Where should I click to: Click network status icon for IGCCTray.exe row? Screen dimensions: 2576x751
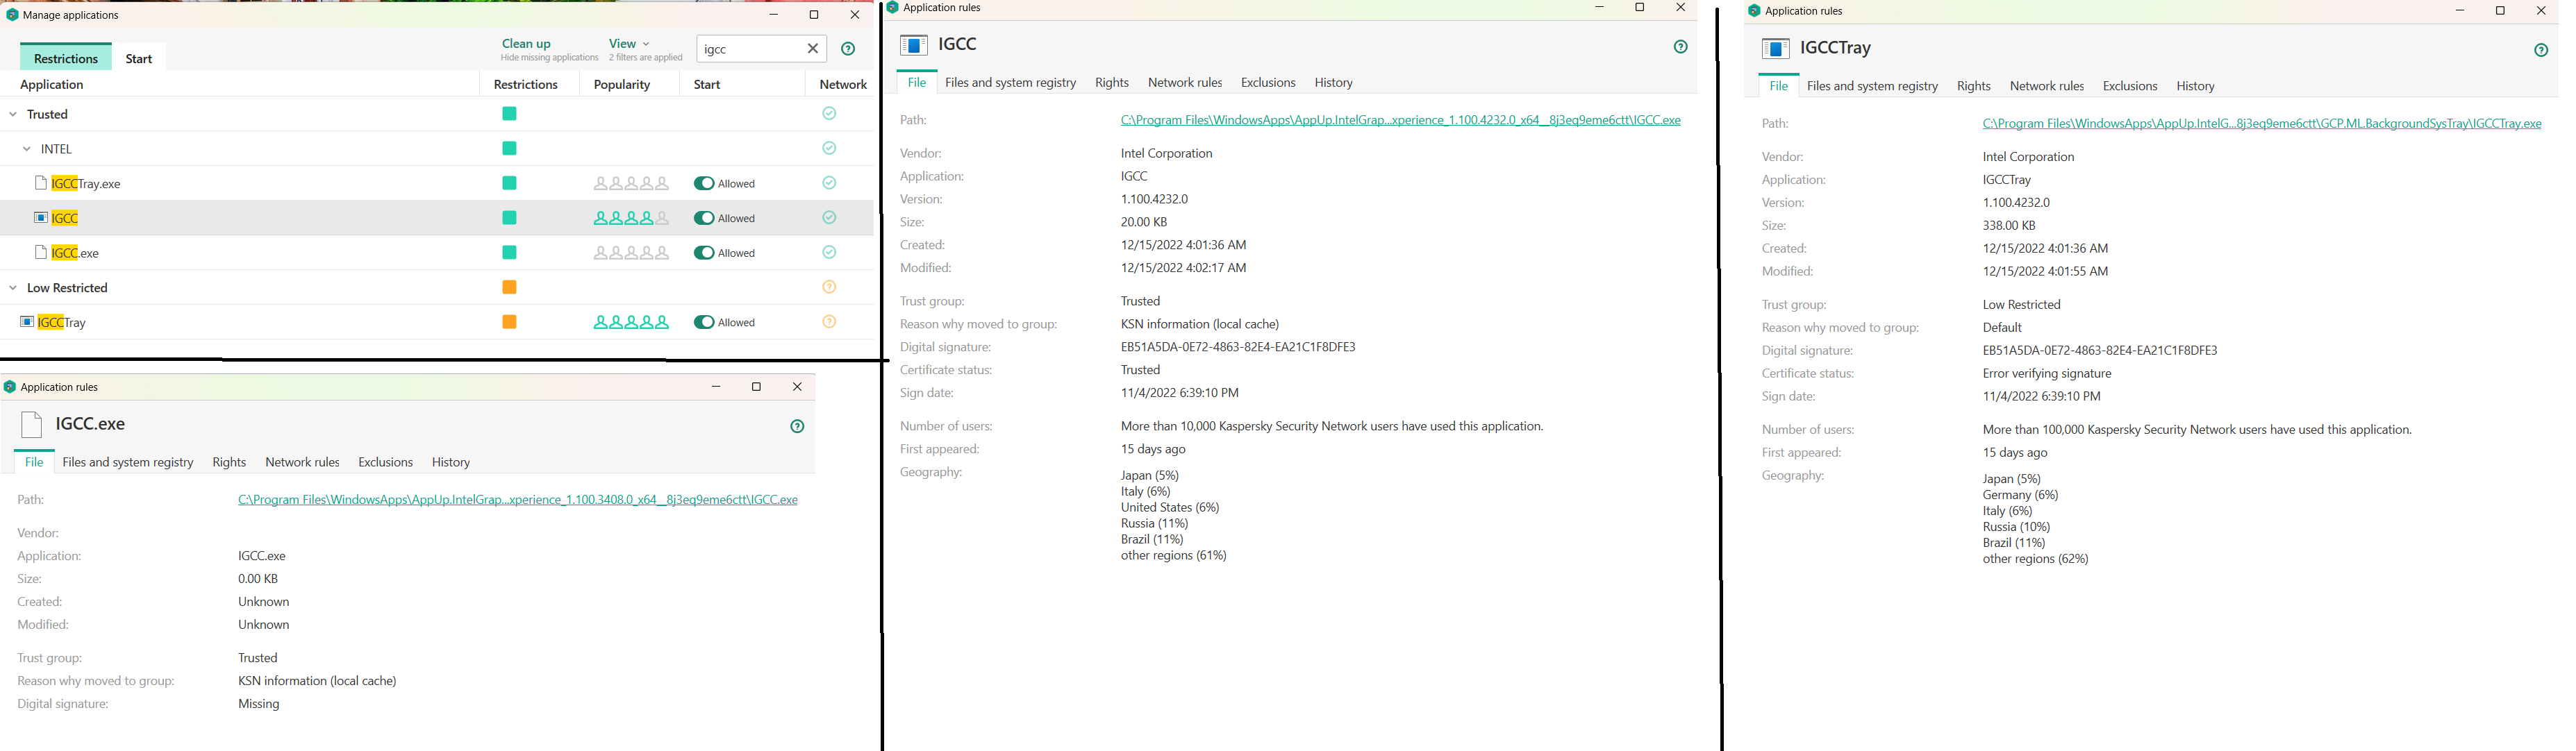pos(829,183)
